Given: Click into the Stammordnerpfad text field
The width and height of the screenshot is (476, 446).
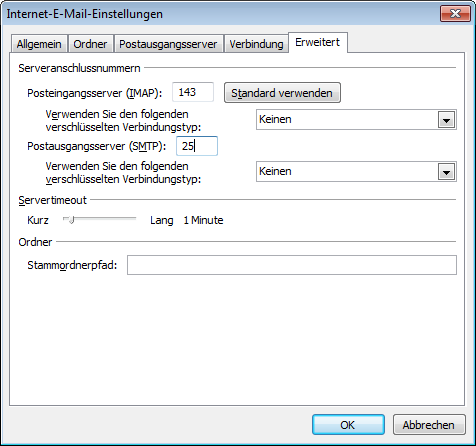Looking at the screenshot, I should [292, 265].
